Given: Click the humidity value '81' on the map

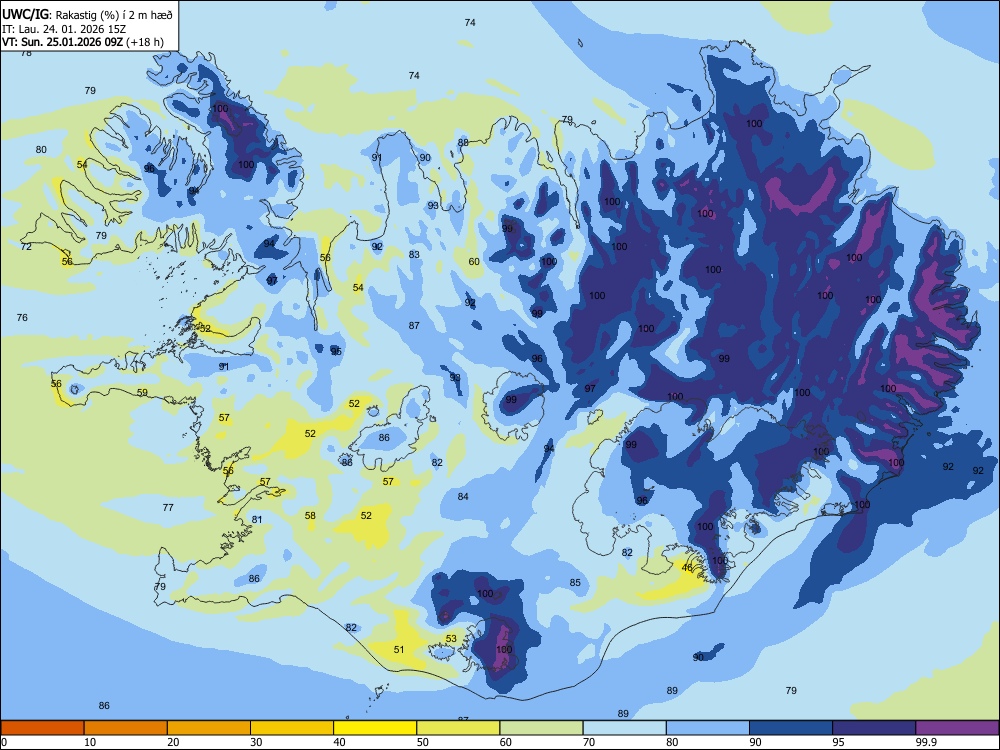Looking at the screenshot, I should pos(256,519).
